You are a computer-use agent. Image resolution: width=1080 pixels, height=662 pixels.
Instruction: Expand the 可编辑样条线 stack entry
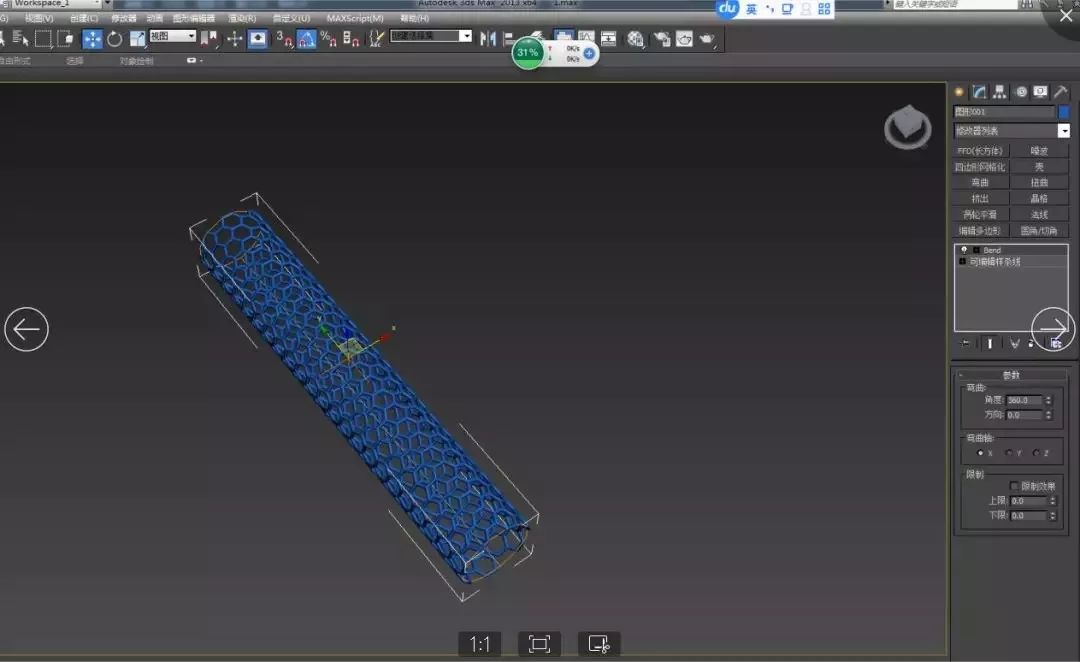[962, 262]
